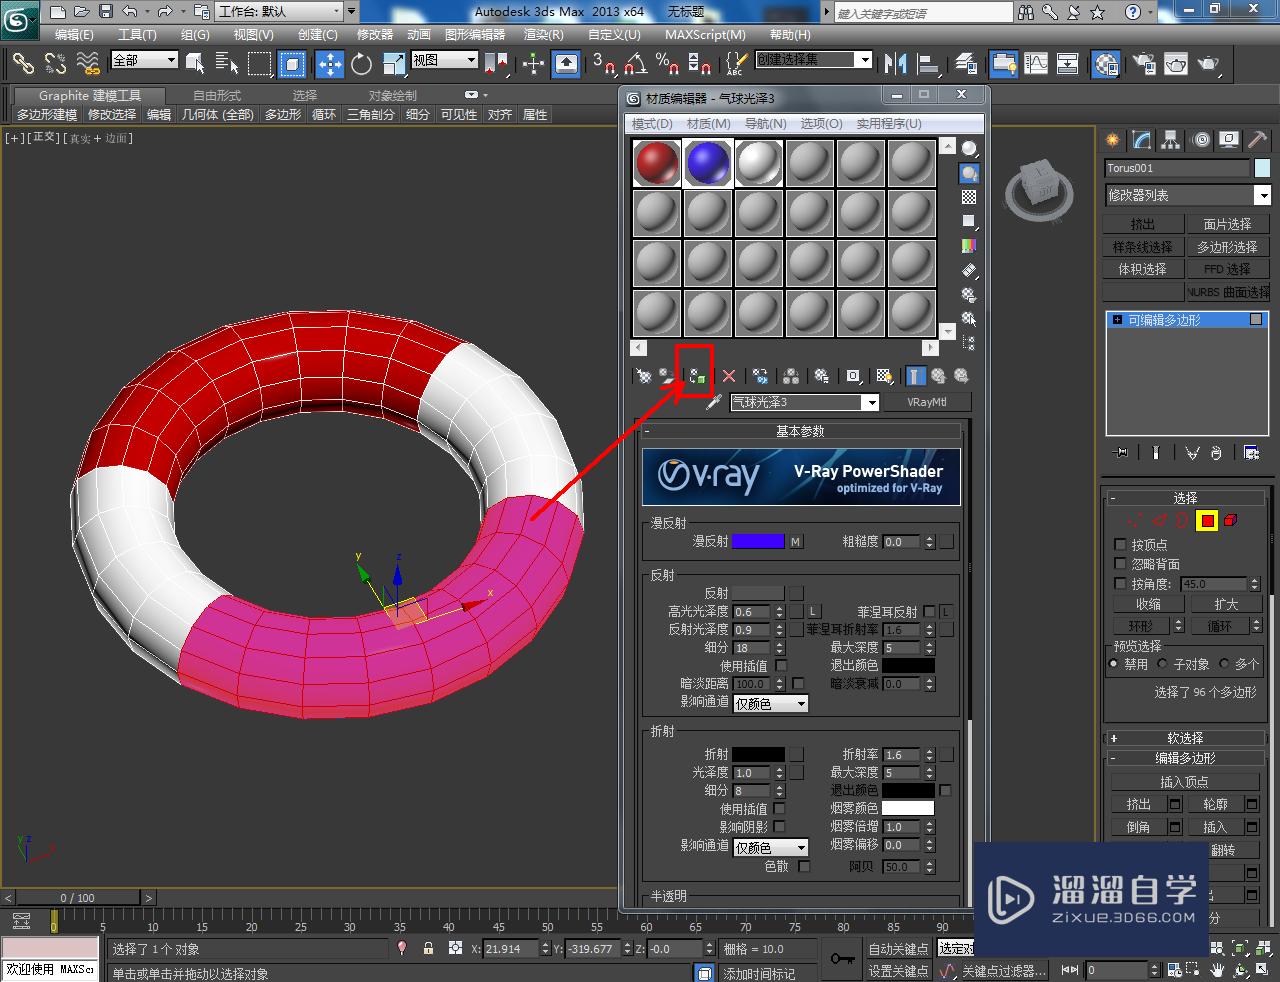Click Make Material Copy icon
The width and height of the screenshot is (1280, 982).
tap(761, 376)
